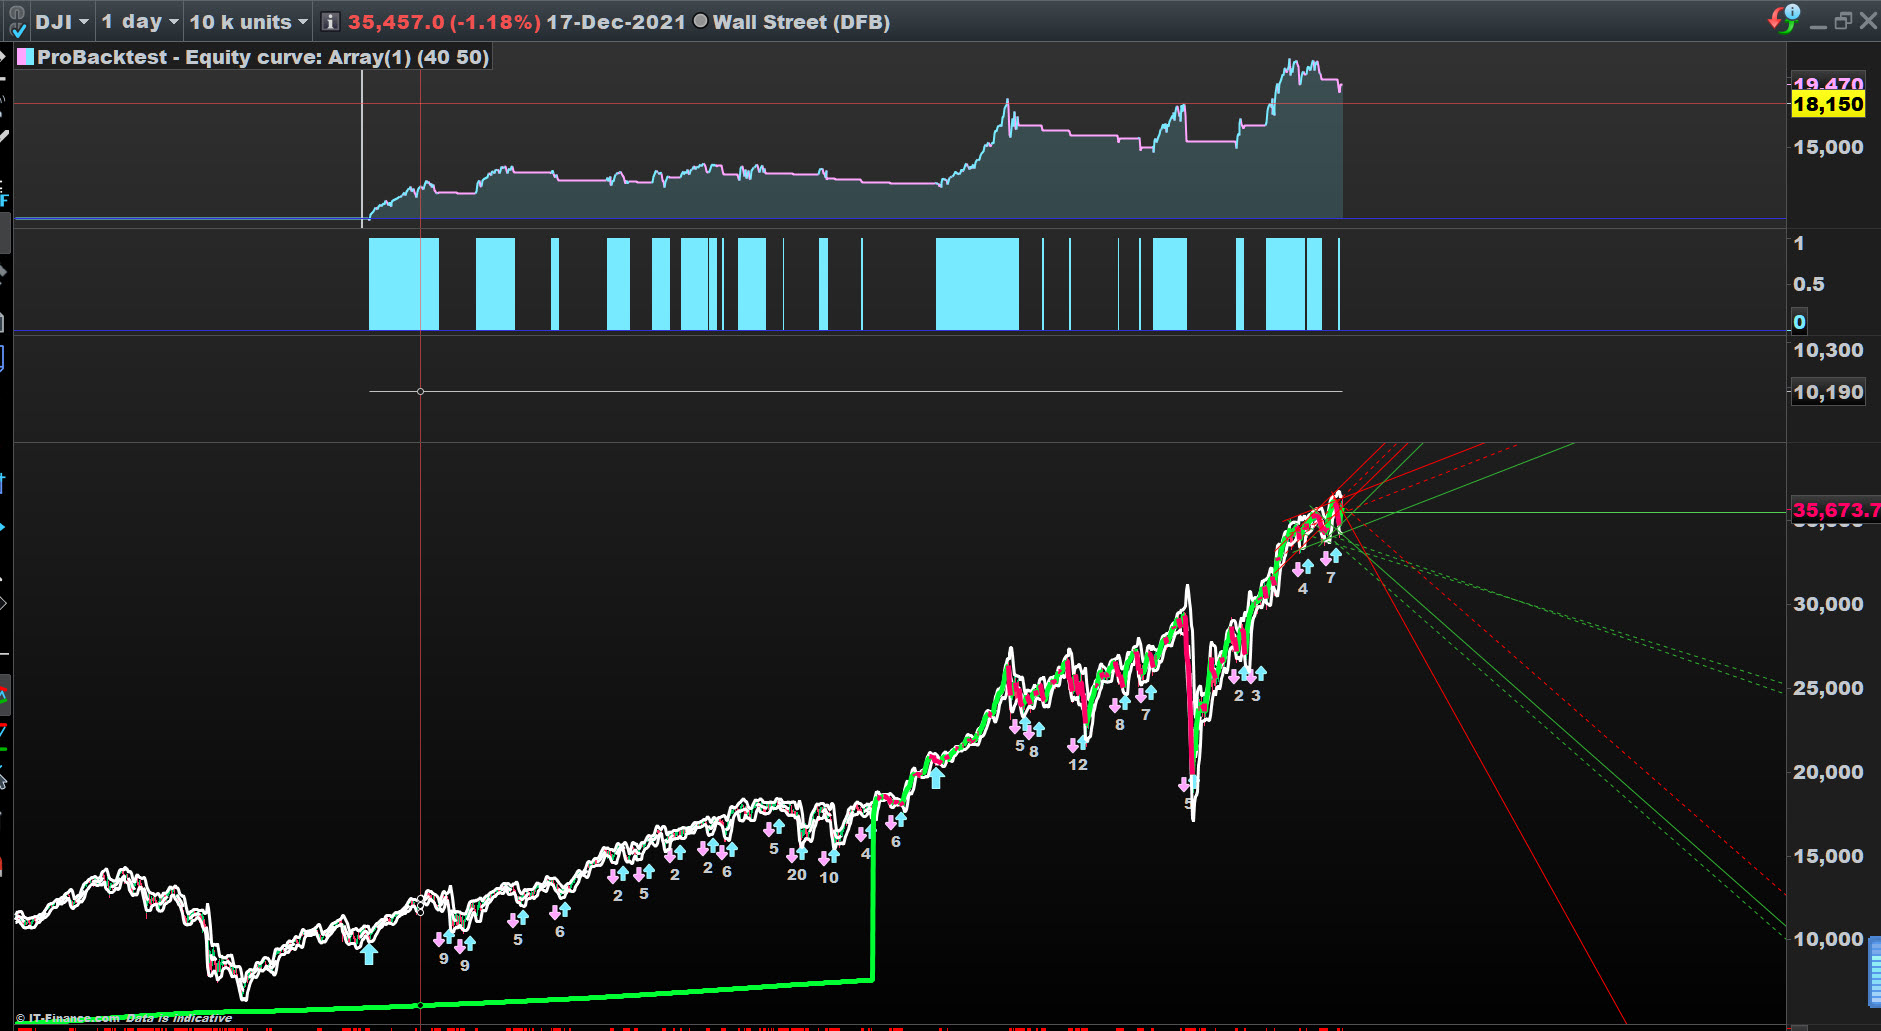Close the chart window
The image size is (1881, 1031).
tap(1868, 20)
